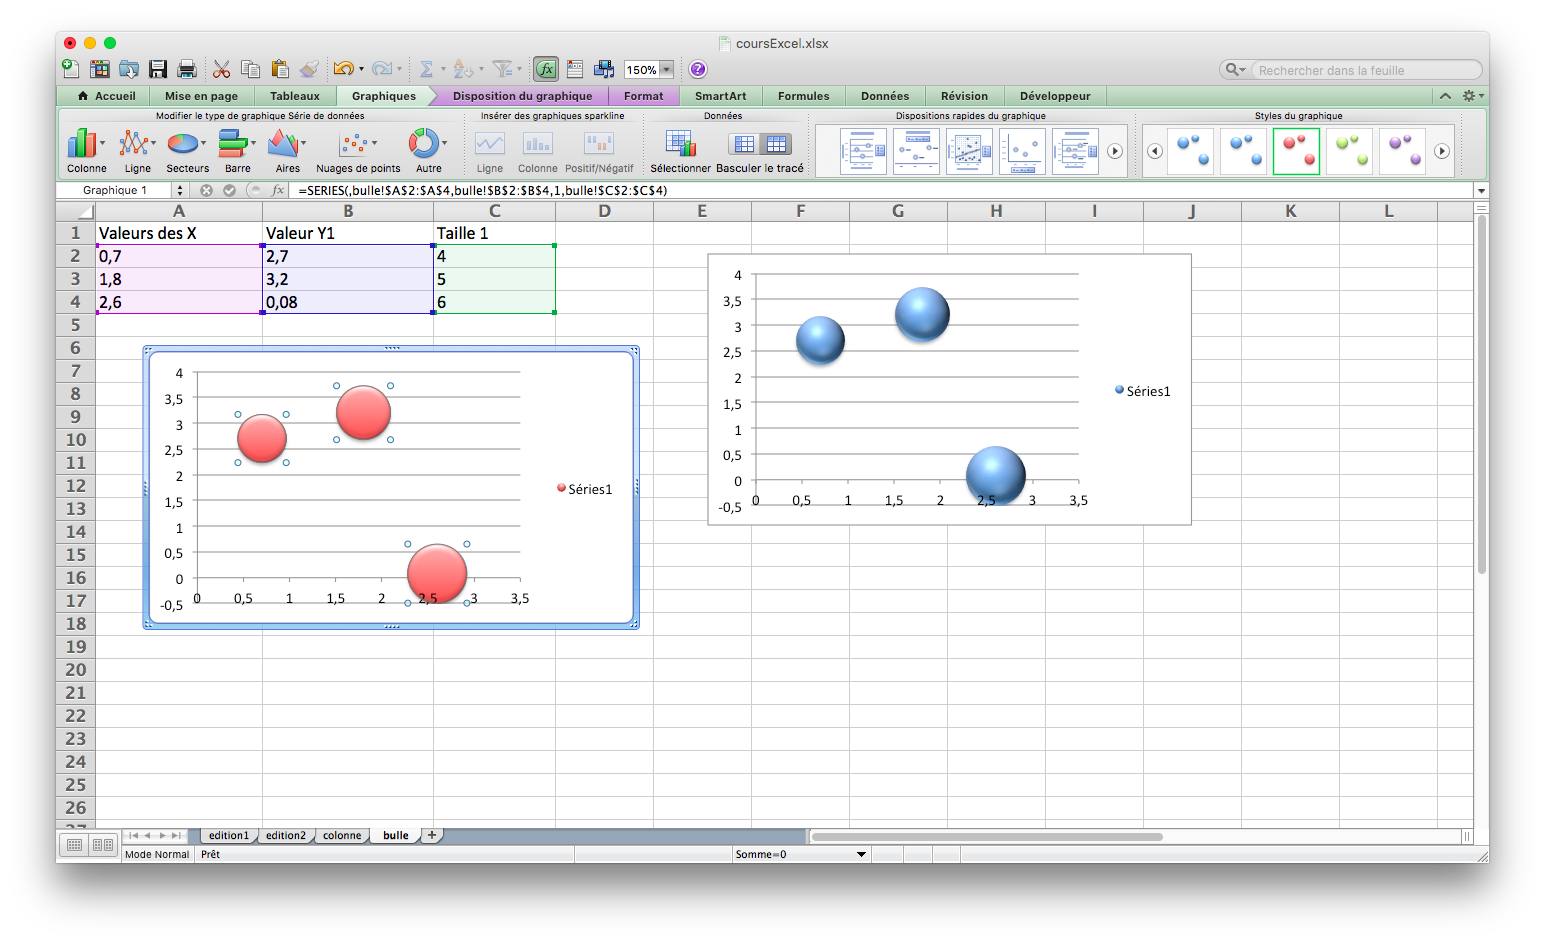
Task: Expand the Somme=0 status bar dropdown
Action: 861,855
